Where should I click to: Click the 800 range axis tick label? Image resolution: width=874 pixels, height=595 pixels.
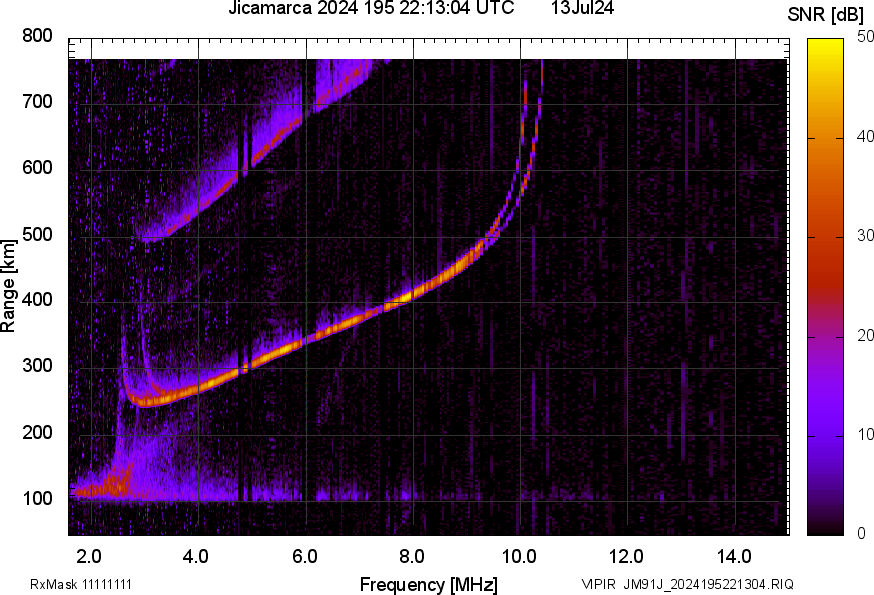click(x=37, y=36)
